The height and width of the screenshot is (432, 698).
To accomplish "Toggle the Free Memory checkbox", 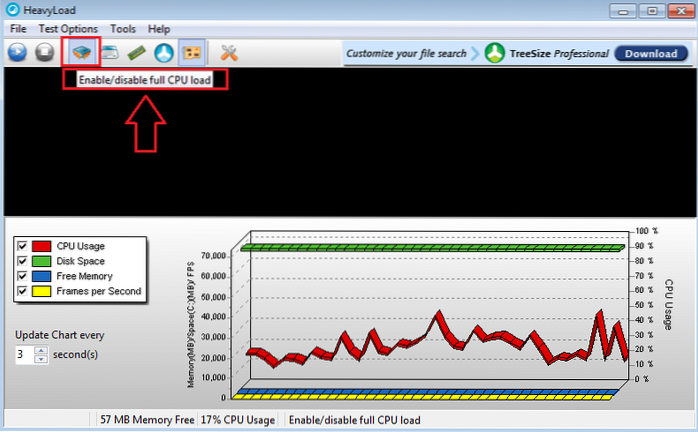I will [22, 276].
